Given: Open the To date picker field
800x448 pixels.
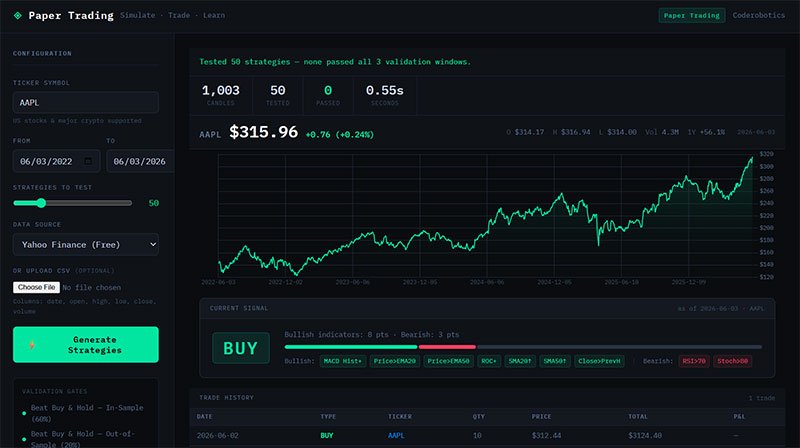Looking at the screenshot, I should [x=140, y=161].
